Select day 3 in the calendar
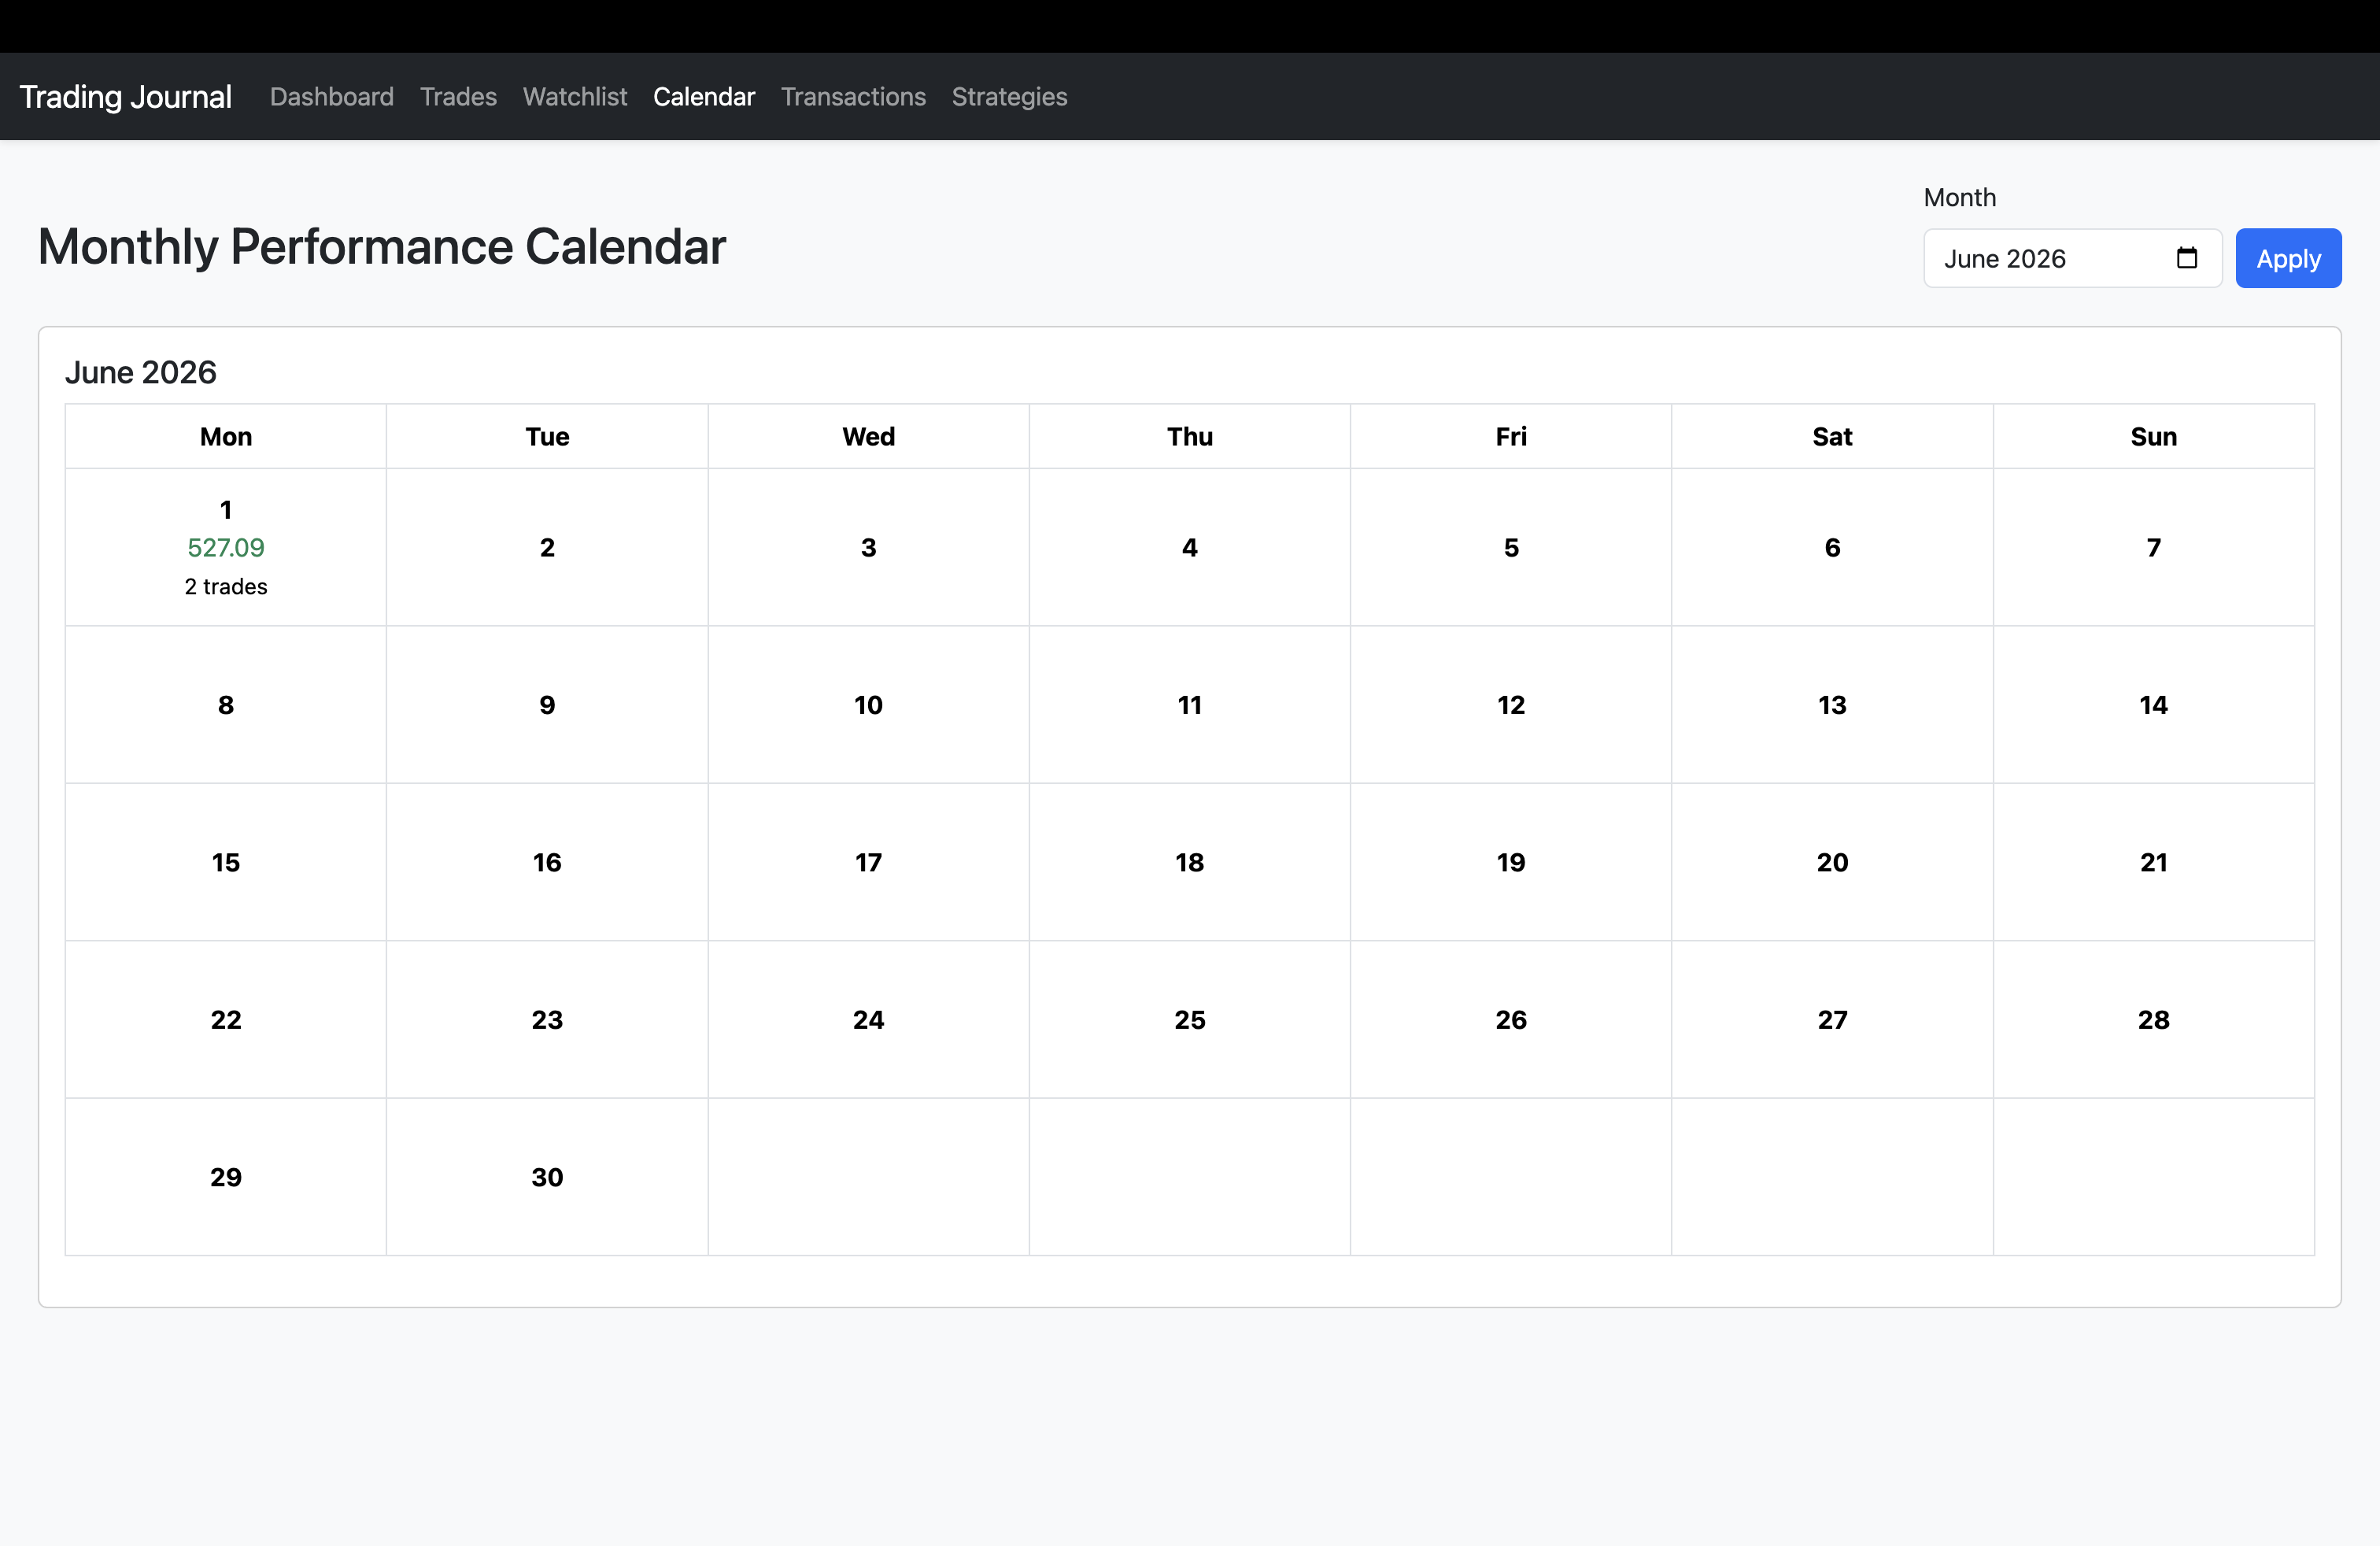The image size is (2380, 1546). point(868,548)
